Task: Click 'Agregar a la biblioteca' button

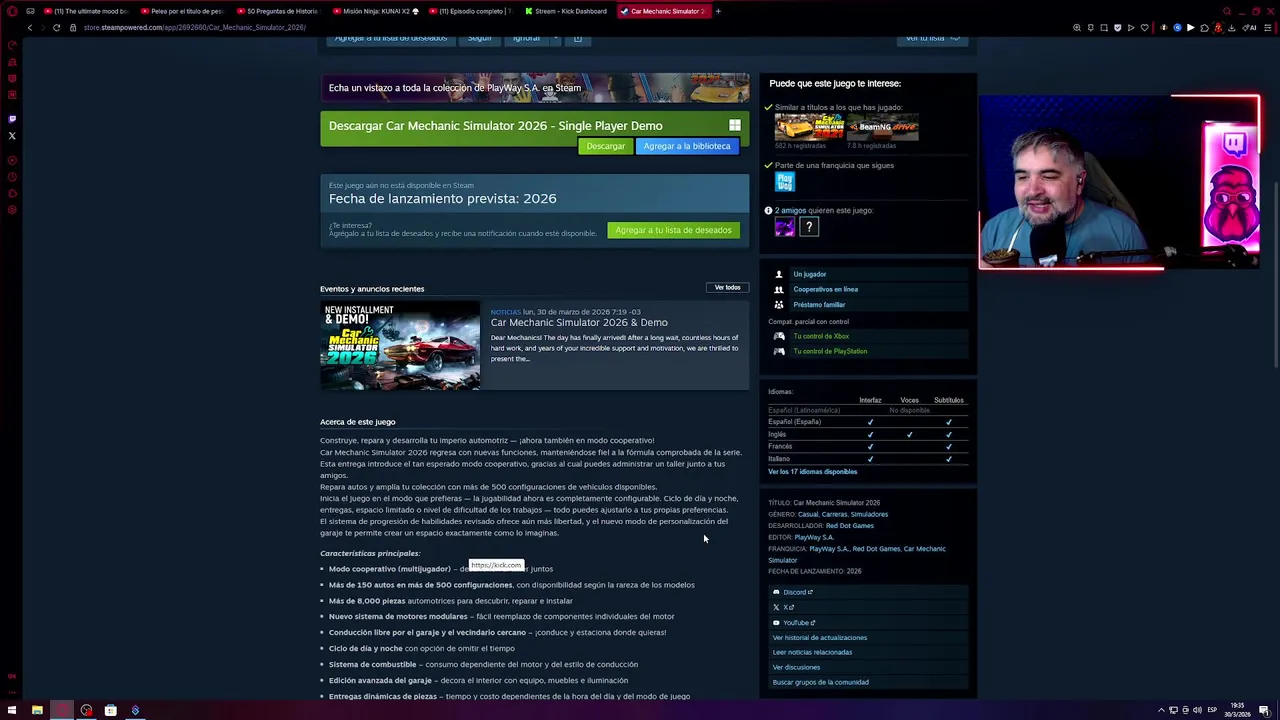Action: coord(687,146)
